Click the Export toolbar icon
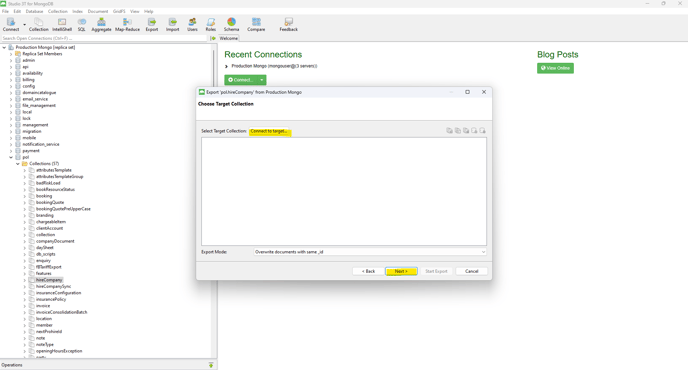688x370 pixels. (x=152, y=25)
